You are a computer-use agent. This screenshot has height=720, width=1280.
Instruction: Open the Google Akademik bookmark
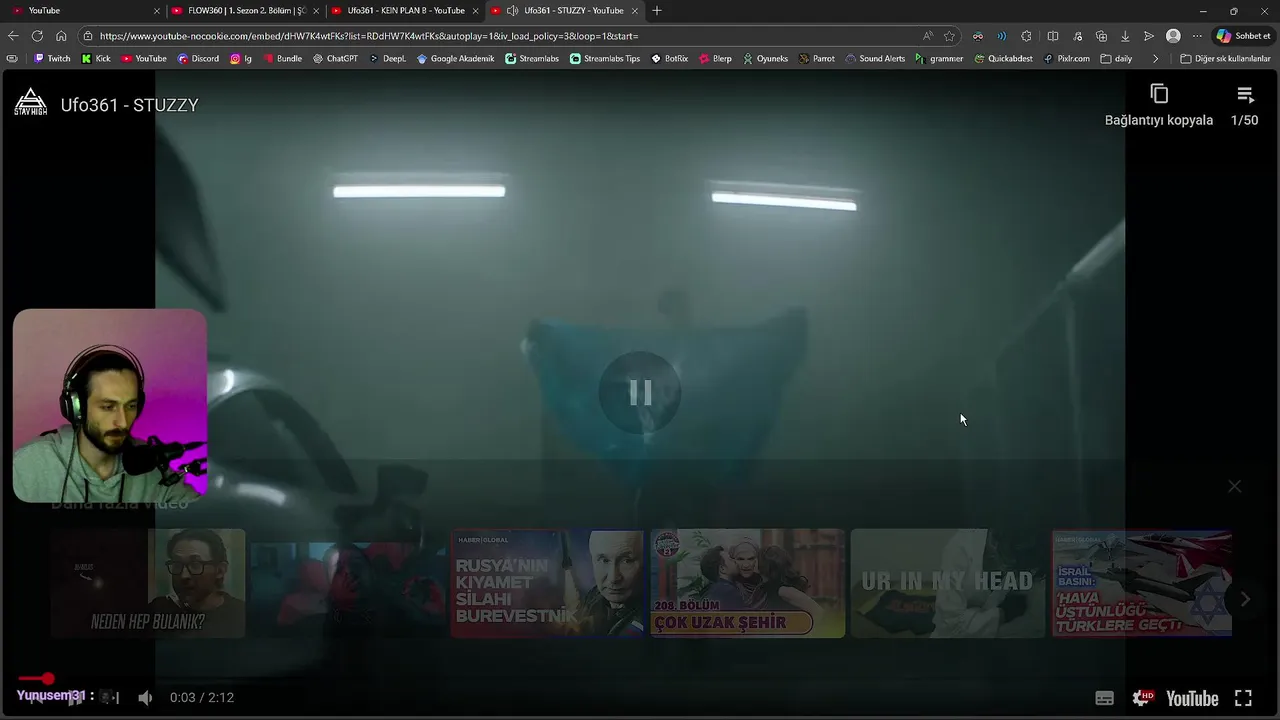coord(455,58)
